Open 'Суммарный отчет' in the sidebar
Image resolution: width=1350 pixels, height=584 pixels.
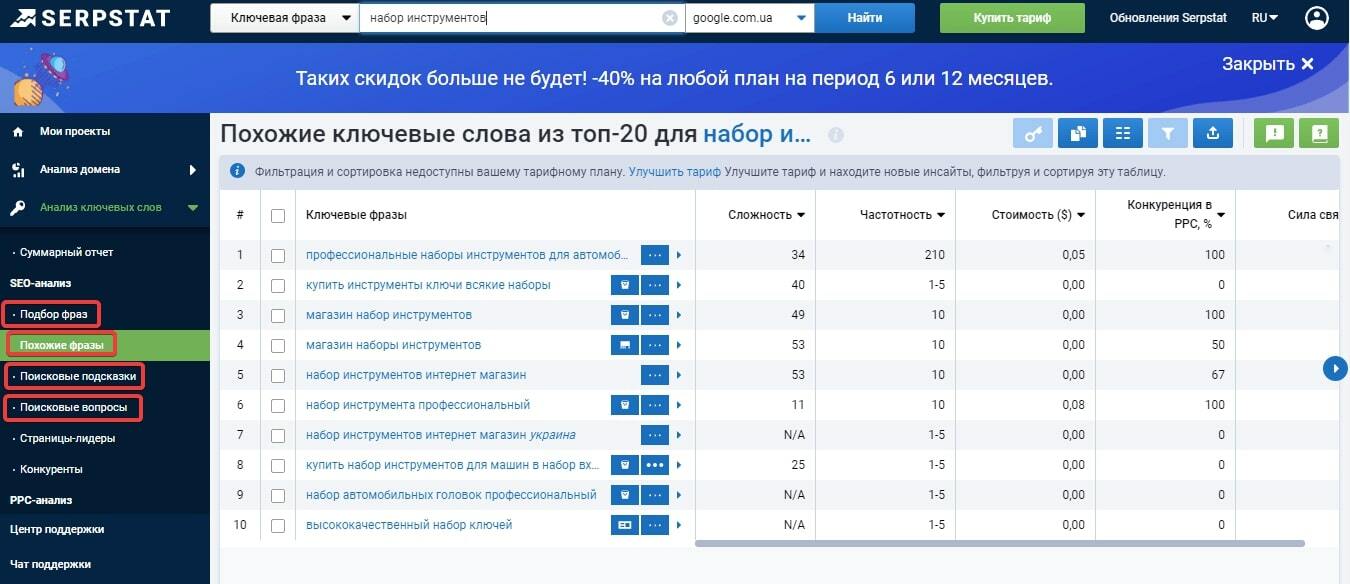click(x=66, y=253)
